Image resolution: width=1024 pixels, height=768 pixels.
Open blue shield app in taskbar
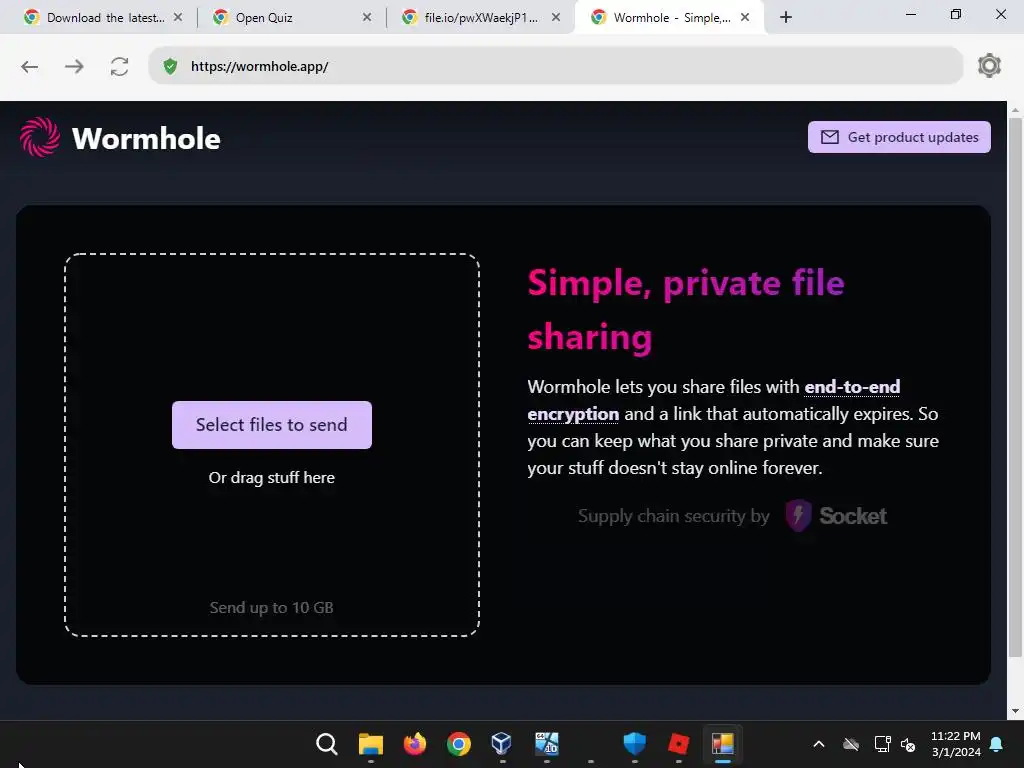click(634, 744)
